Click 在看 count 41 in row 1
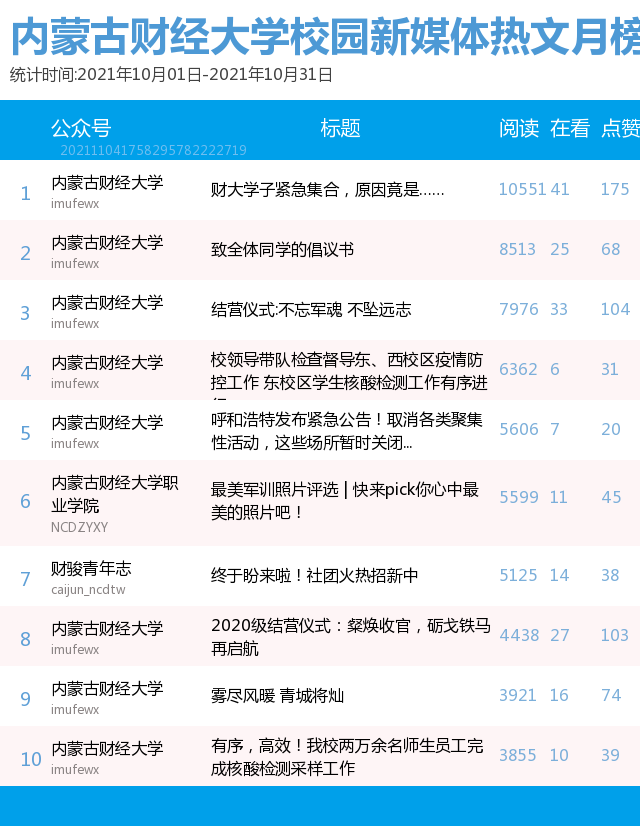The width and height of the screenshot is (640, 826). 559,189
